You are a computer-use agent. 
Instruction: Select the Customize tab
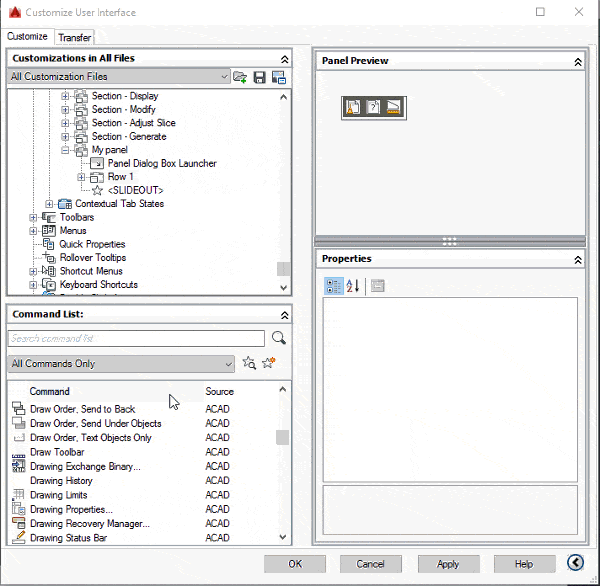27,37
